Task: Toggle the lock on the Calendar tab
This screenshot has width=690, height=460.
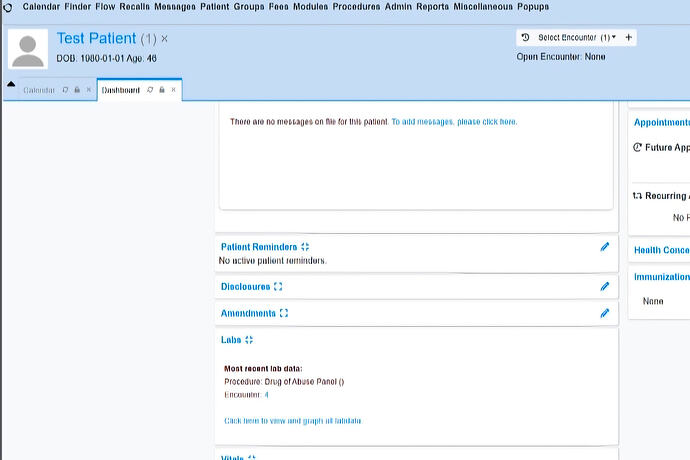Action: coord(77,90)
